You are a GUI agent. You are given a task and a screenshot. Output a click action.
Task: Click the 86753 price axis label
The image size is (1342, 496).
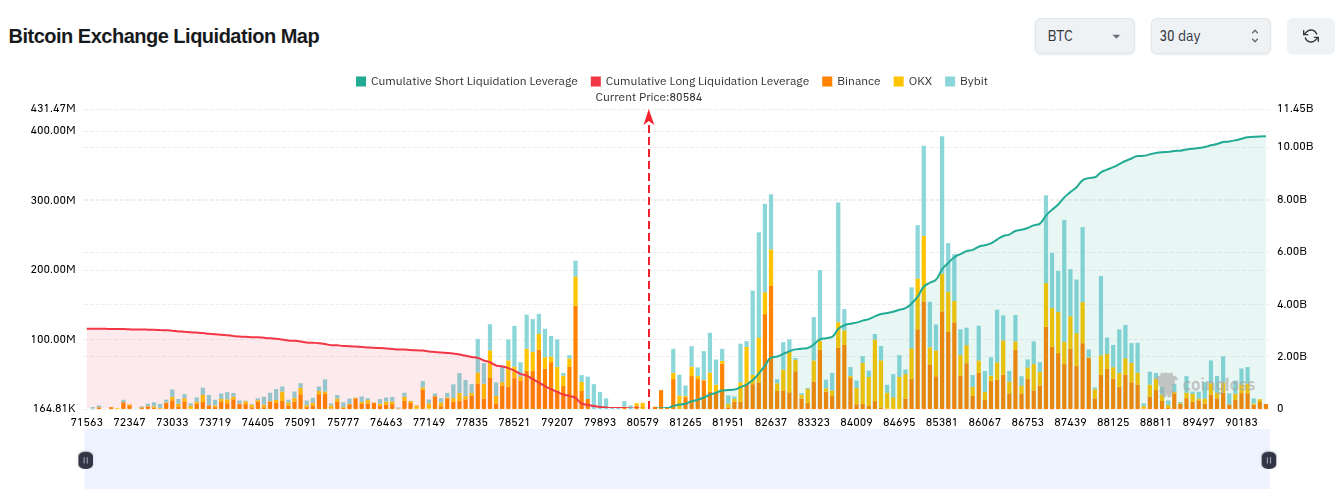coord(1028,423)
